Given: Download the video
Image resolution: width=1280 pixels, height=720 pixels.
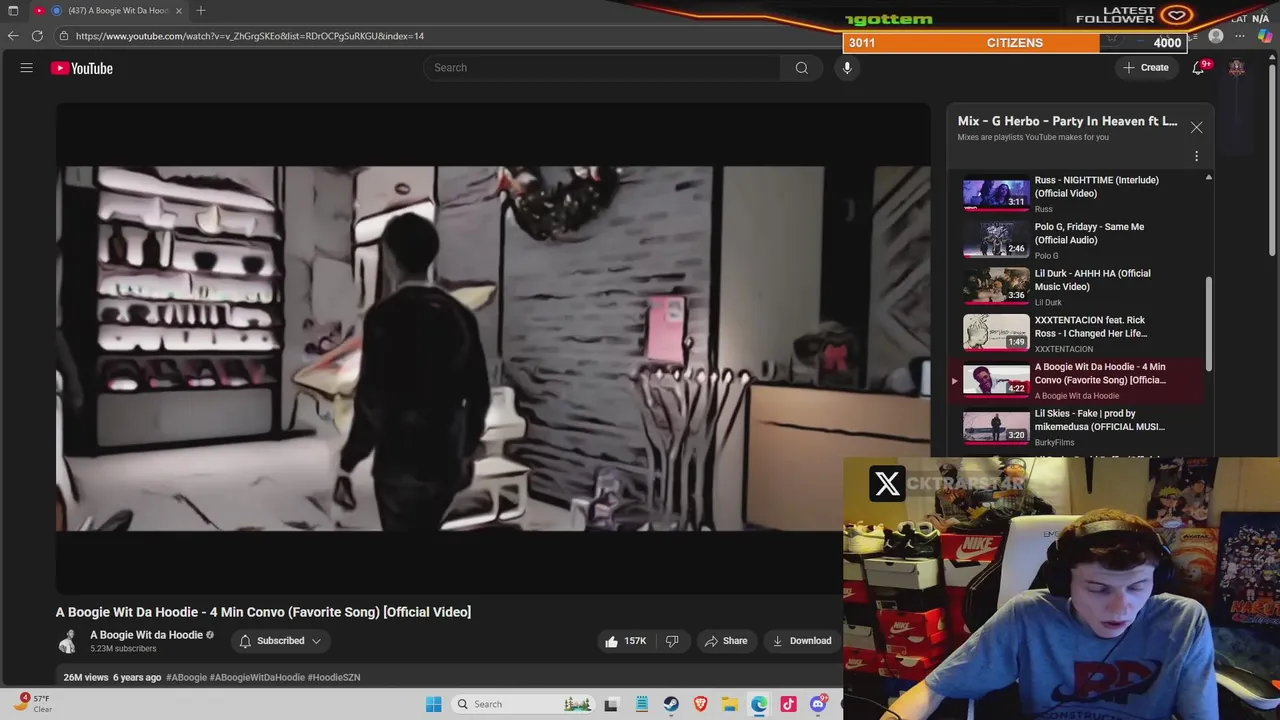Looking at the screenshot, I should [x=801, y=641].
